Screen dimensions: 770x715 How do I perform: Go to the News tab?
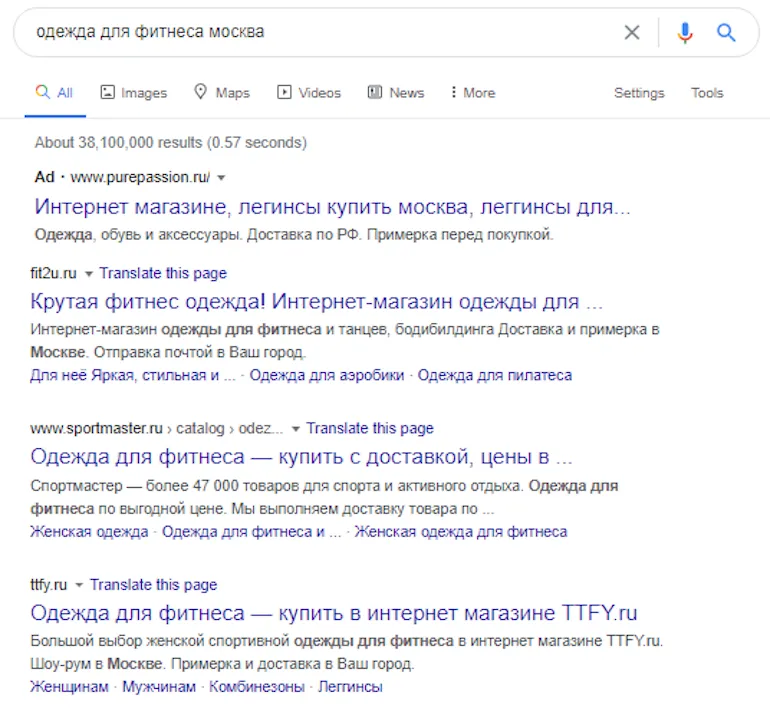tap(396, 93)
